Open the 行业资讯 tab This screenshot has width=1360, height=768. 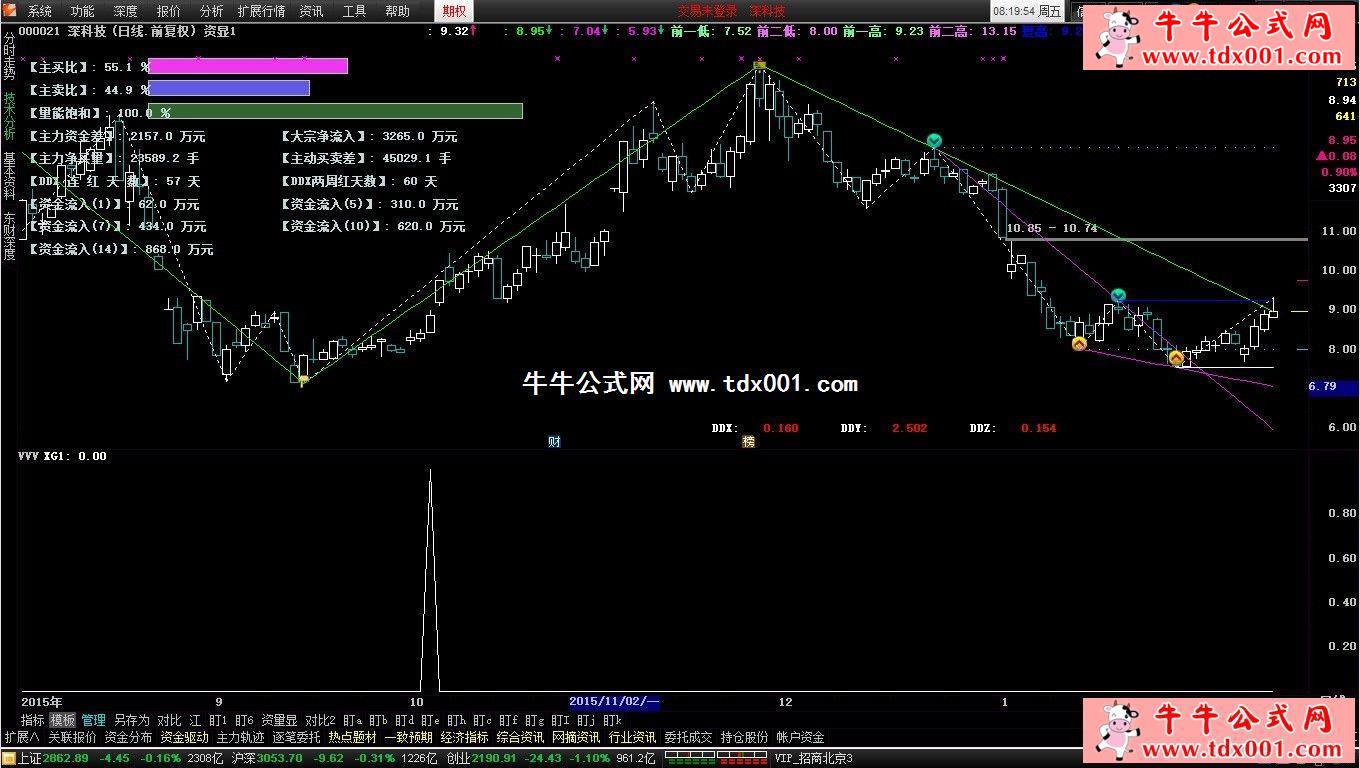[632, 737]
